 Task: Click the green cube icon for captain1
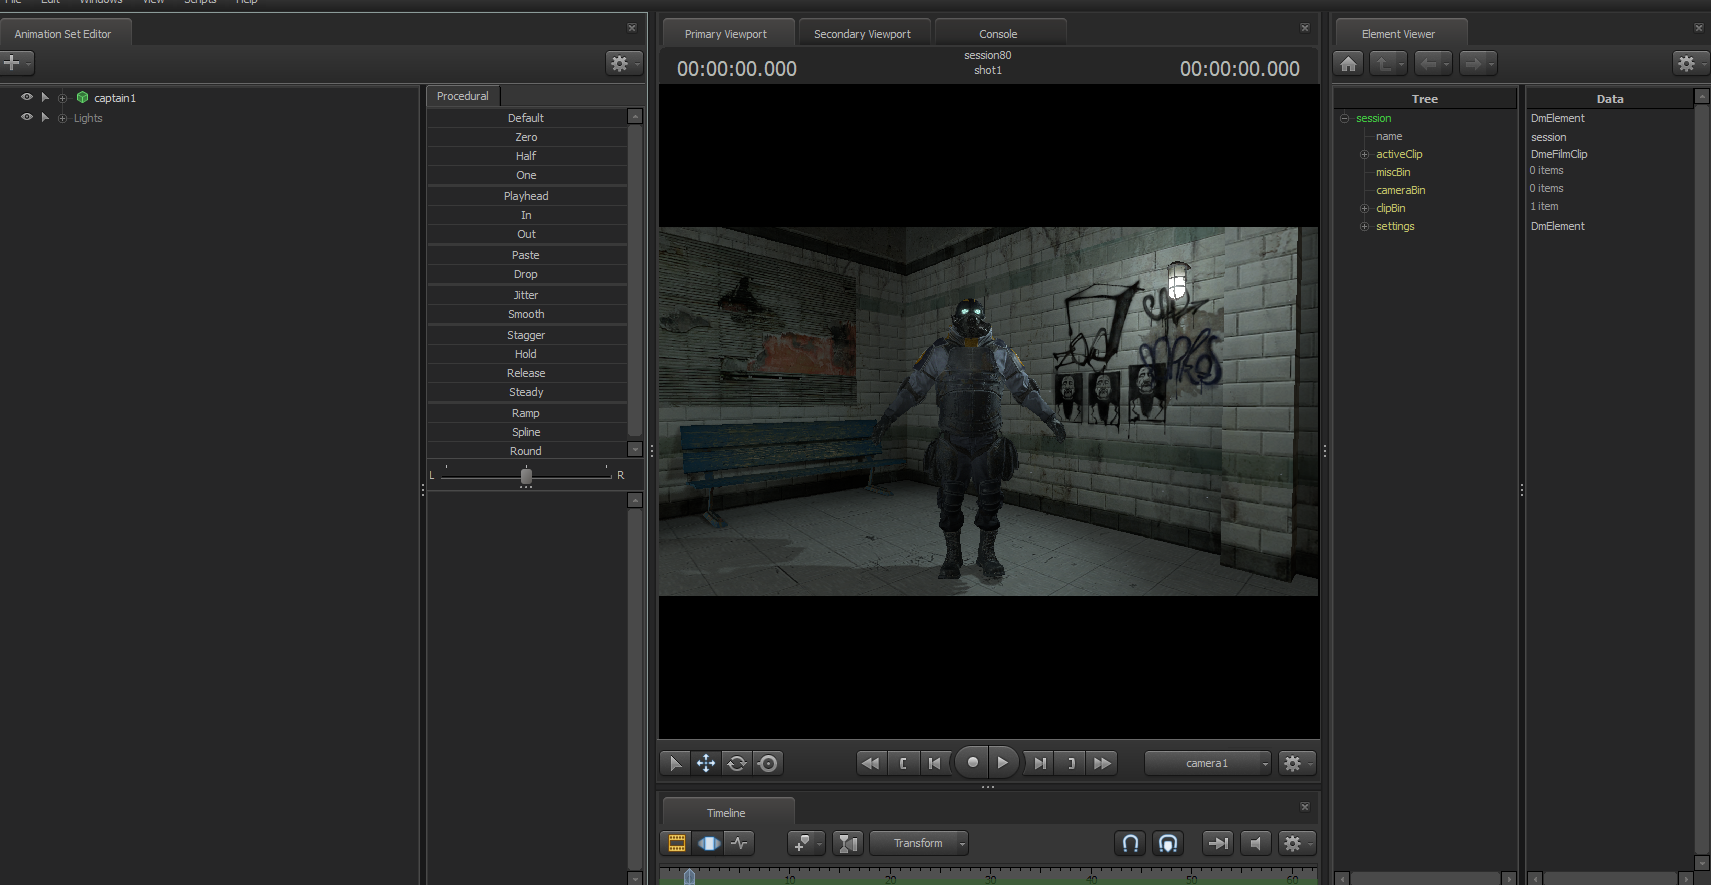(x=82, y=97)
